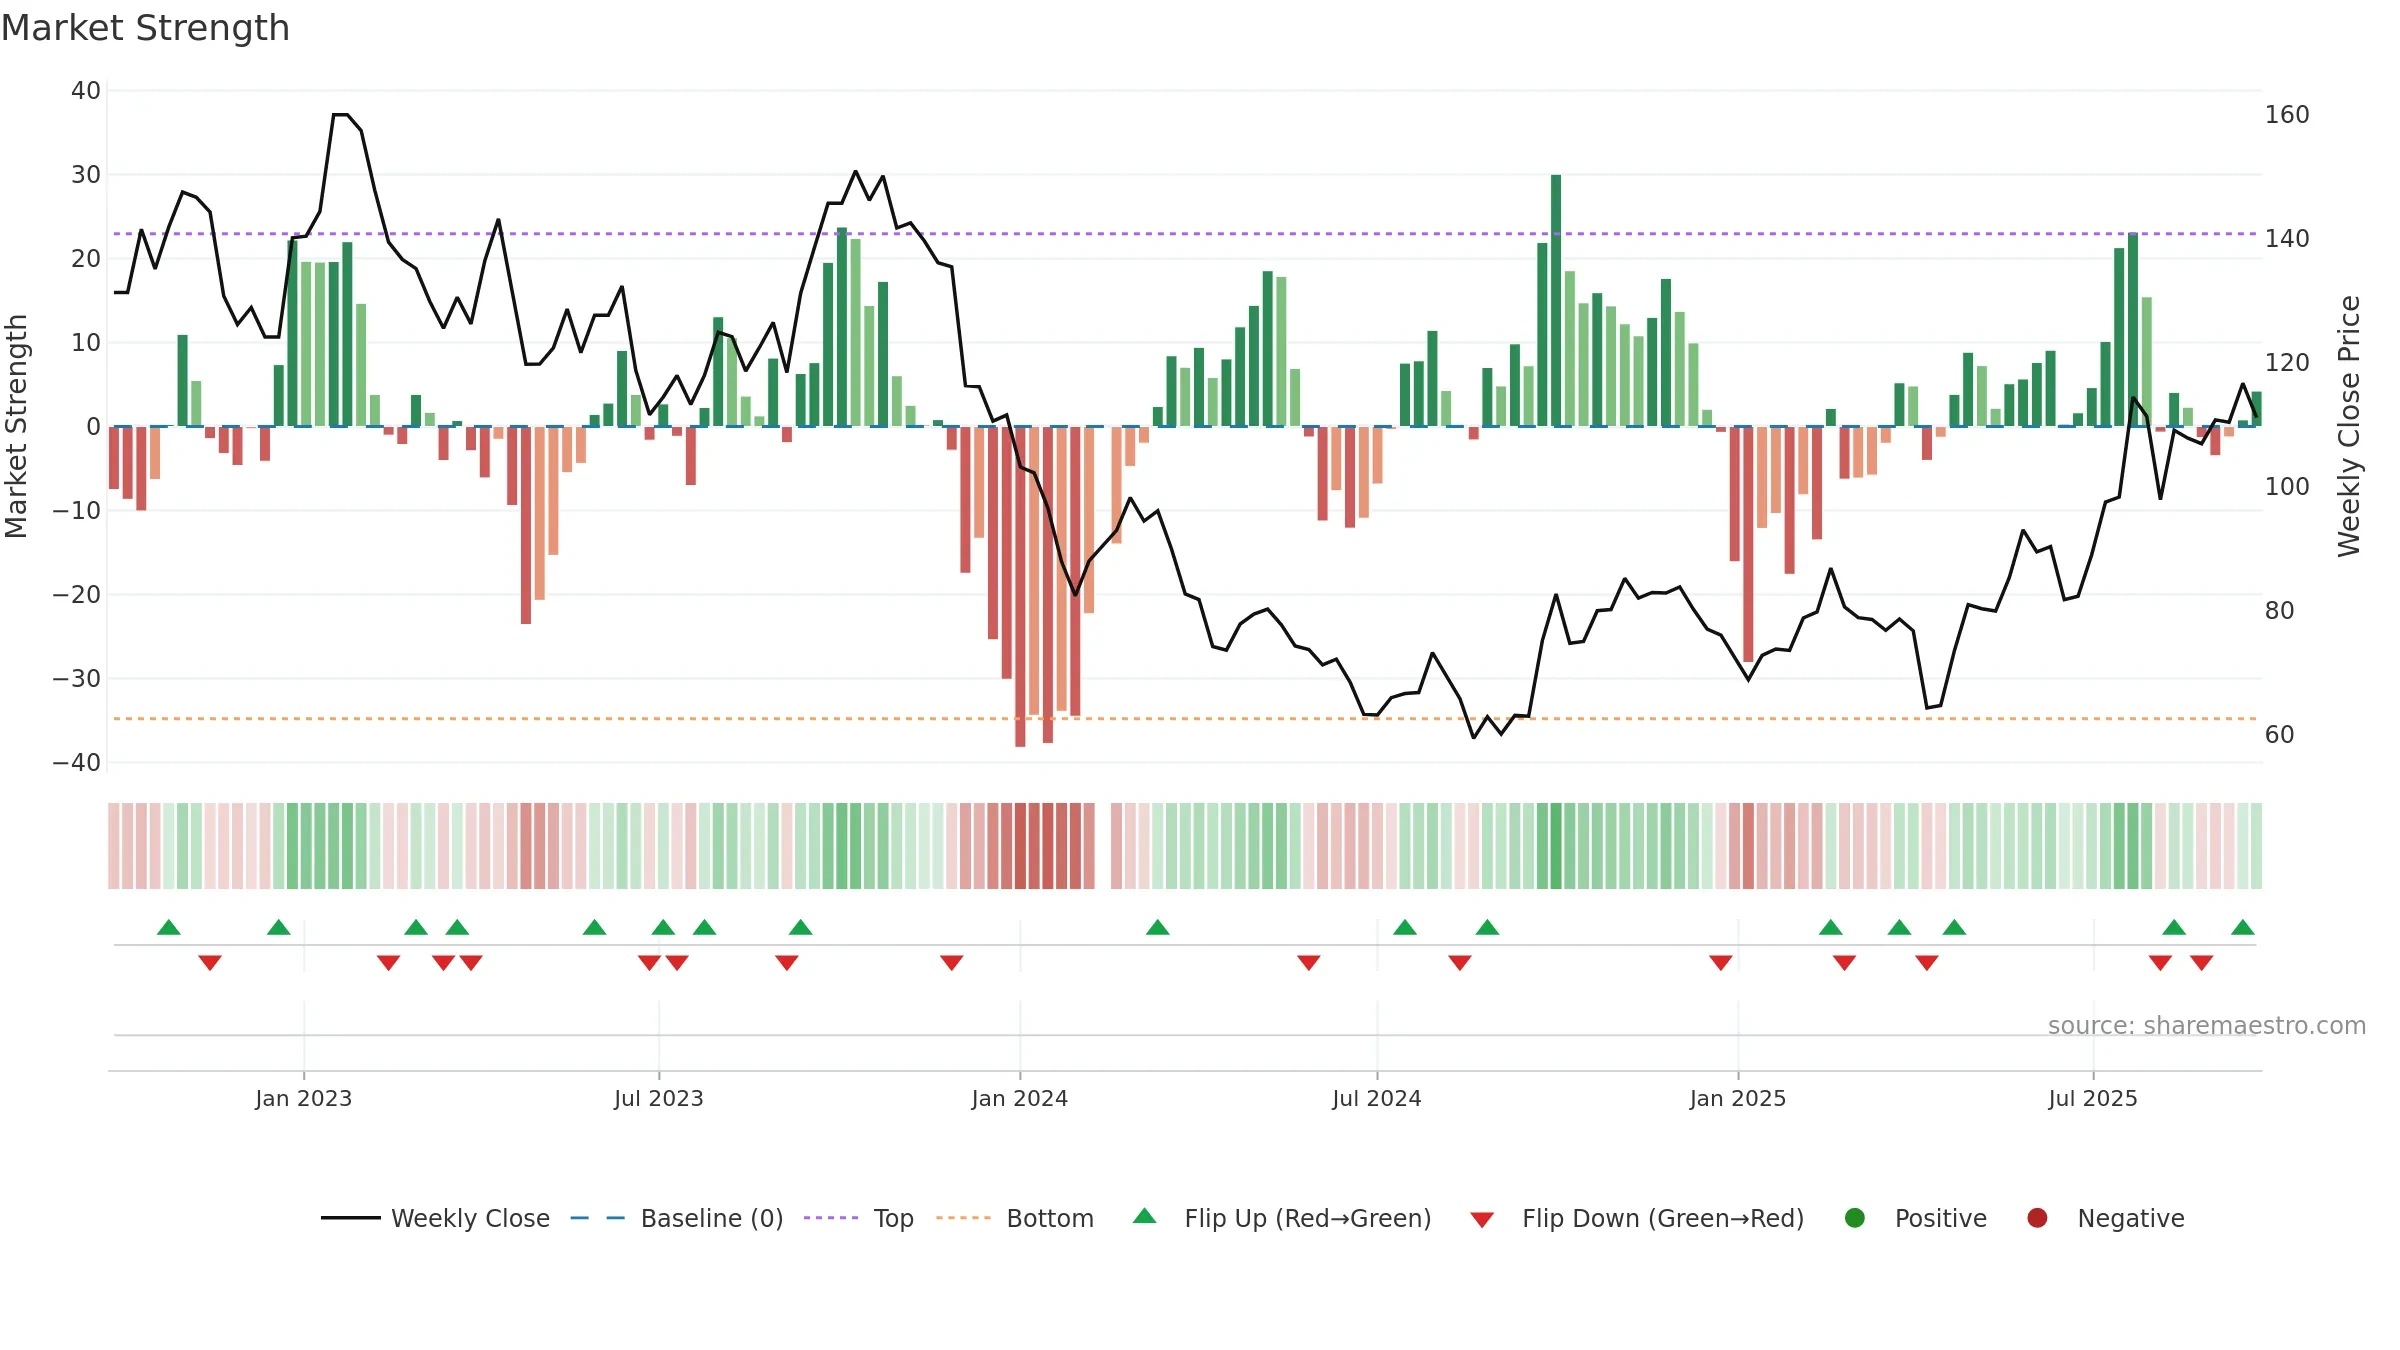Click the tallest green bar near value 30
The width and height of the screenshot is (2400, 1350).
click(x=1556, y=300)
